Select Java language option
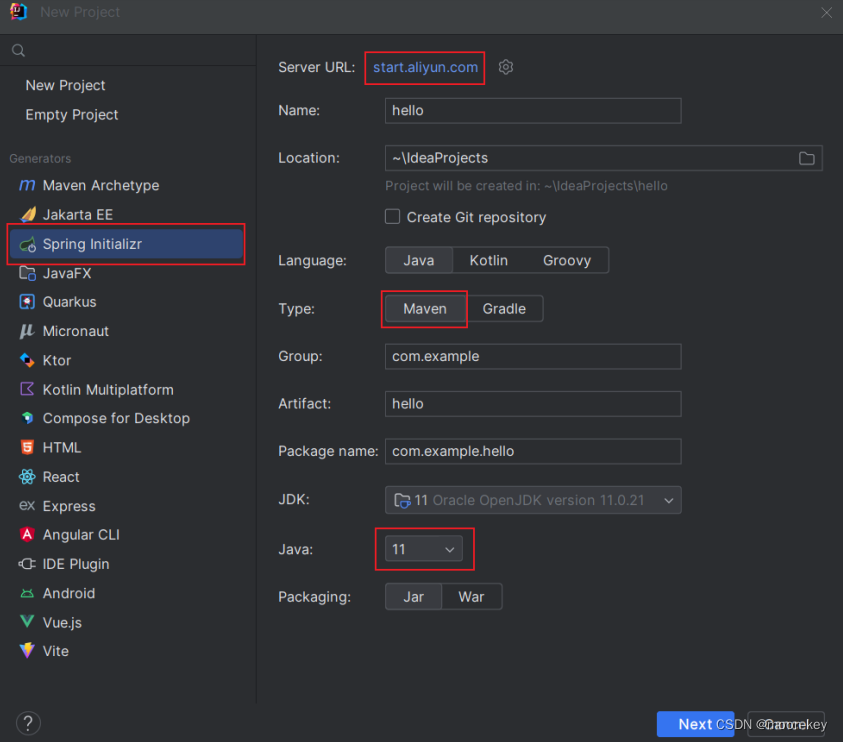 tap(419, 260)
